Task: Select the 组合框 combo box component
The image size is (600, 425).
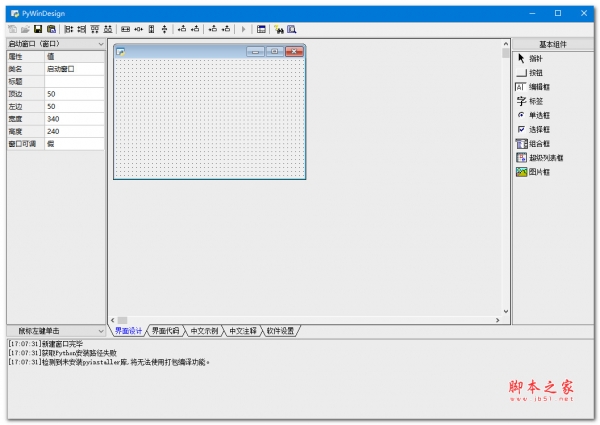Action: click(x=533, y=143)
